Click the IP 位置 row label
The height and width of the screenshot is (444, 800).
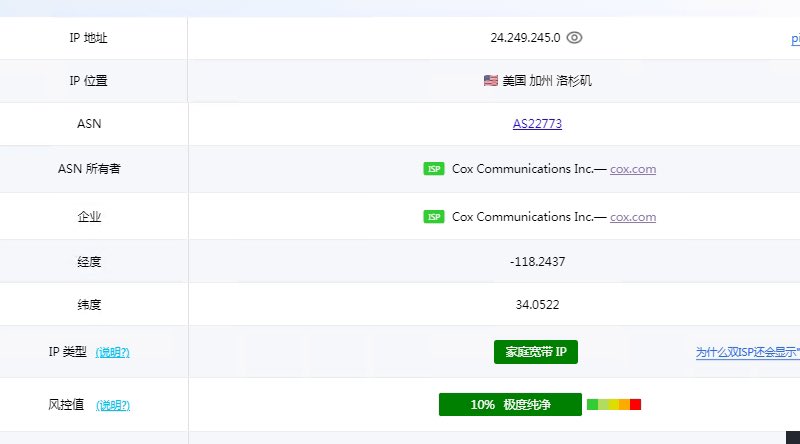pos(88,81)
